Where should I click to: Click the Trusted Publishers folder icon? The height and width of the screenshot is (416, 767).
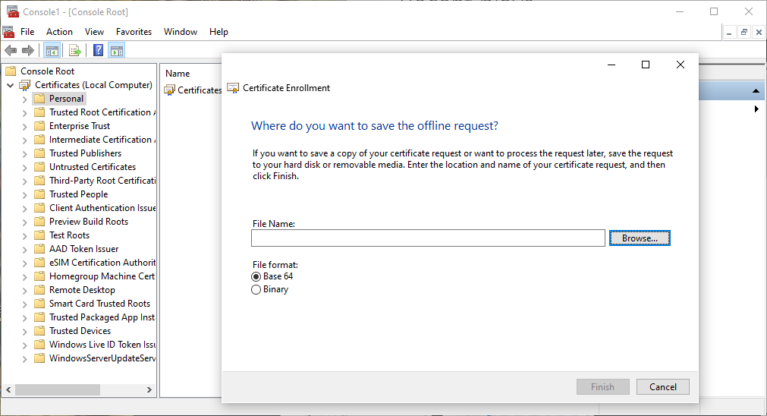coord(39,153)
